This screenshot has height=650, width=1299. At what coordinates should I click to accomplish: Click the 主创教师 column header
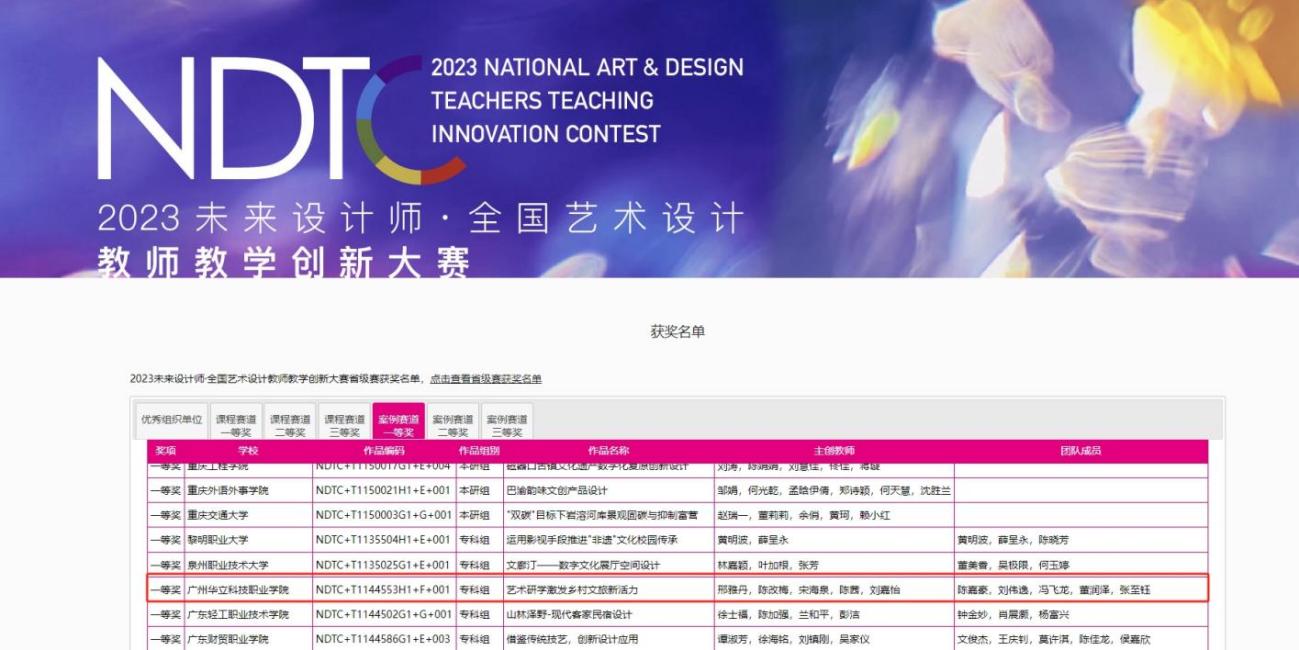[x=834, y=451]
